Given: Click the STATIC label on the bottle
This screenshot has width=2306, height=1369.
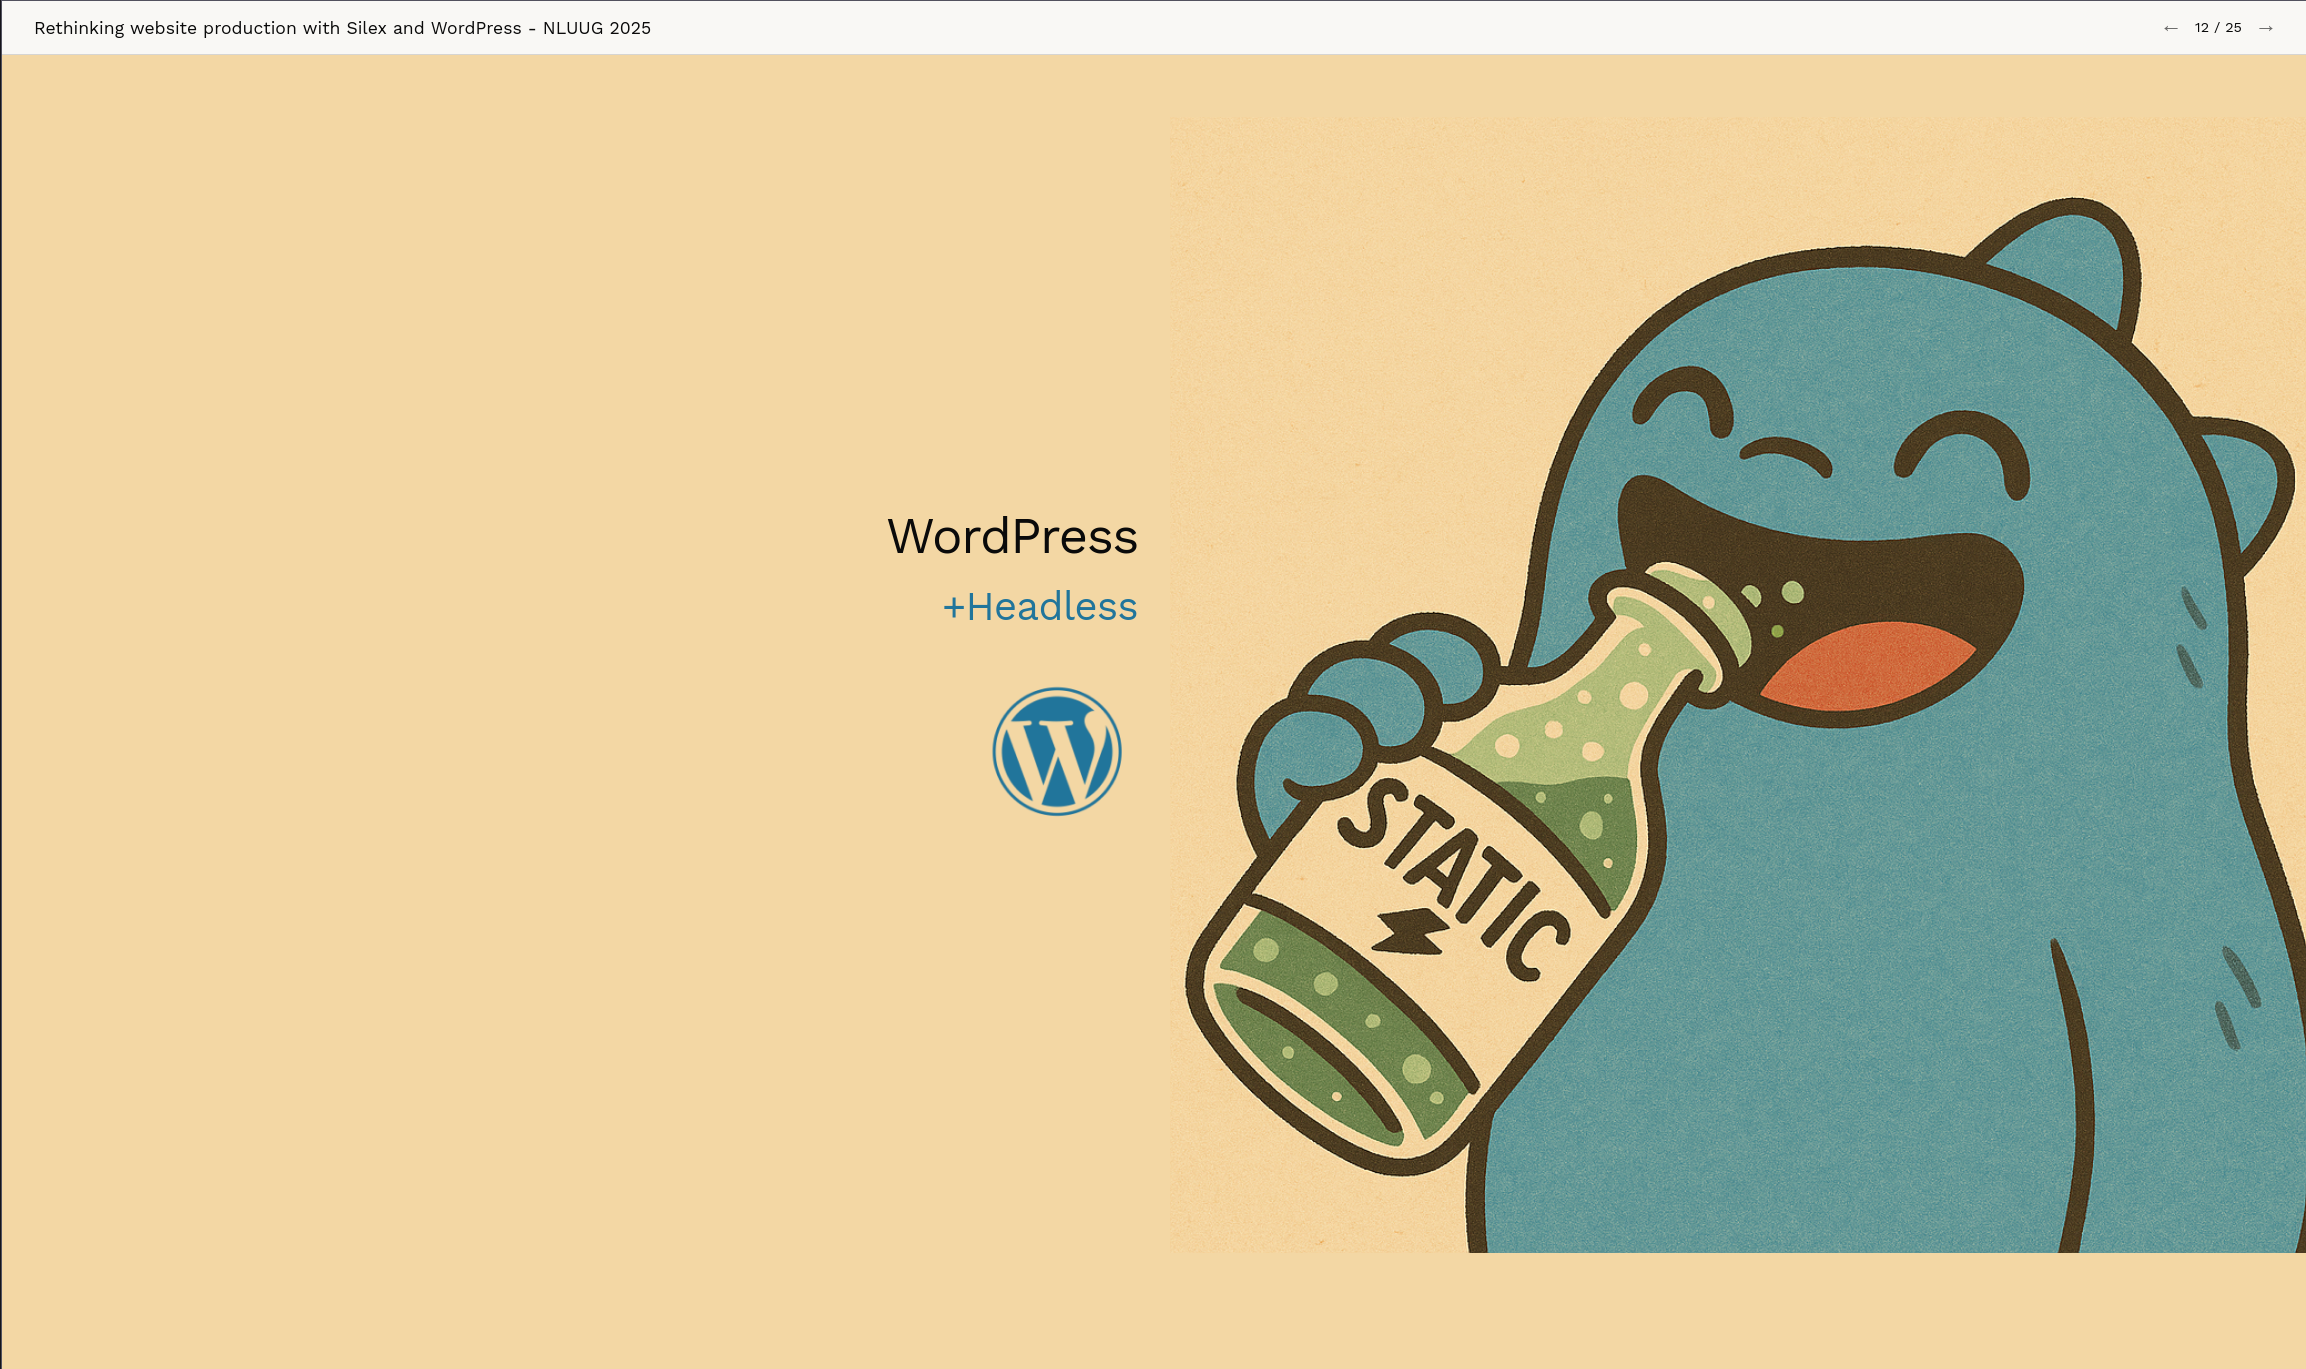Looking at the screenshot, I should tap(1450, 875).
